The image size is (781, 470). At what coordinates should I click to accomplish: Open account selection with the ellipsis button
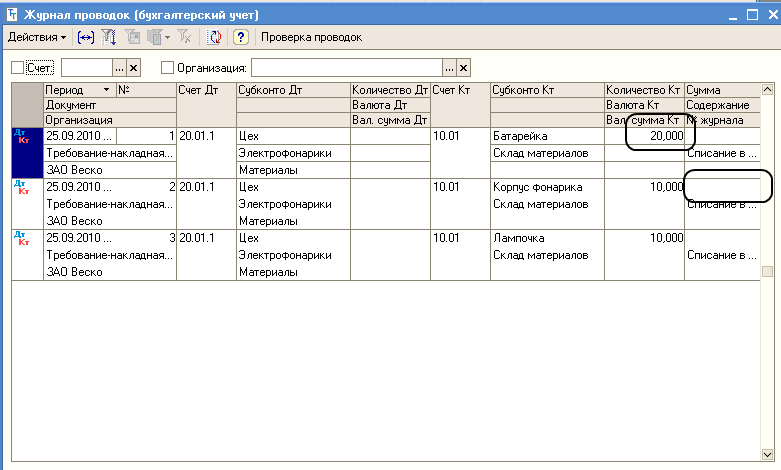click(x=120, y=68)
